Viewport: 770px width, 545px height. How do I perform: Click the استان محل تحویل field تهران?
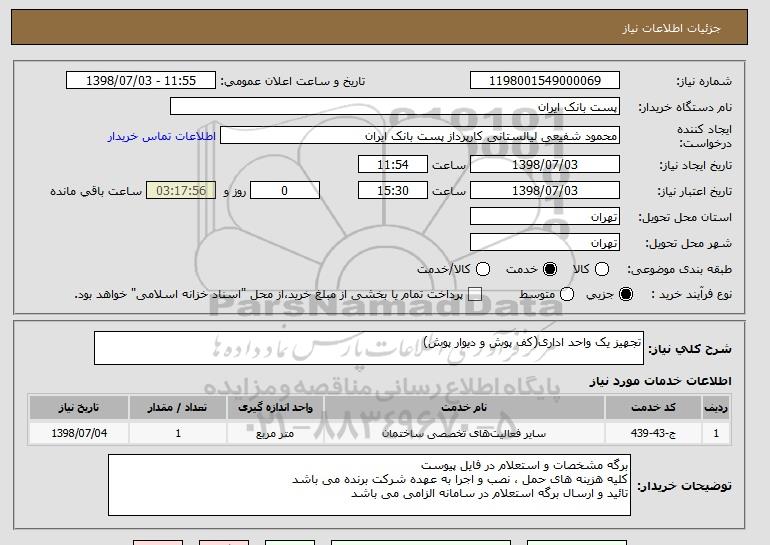pos(545,217)
